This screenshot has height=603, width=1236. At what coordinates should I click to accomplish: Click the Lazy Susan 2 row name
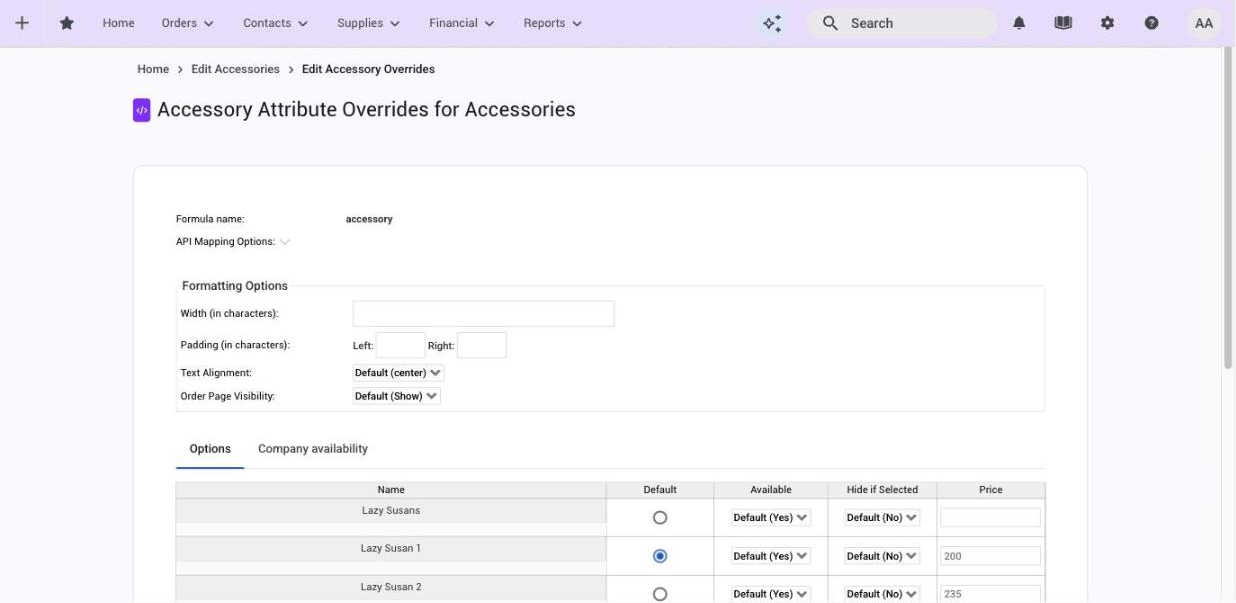click(391, 587)
